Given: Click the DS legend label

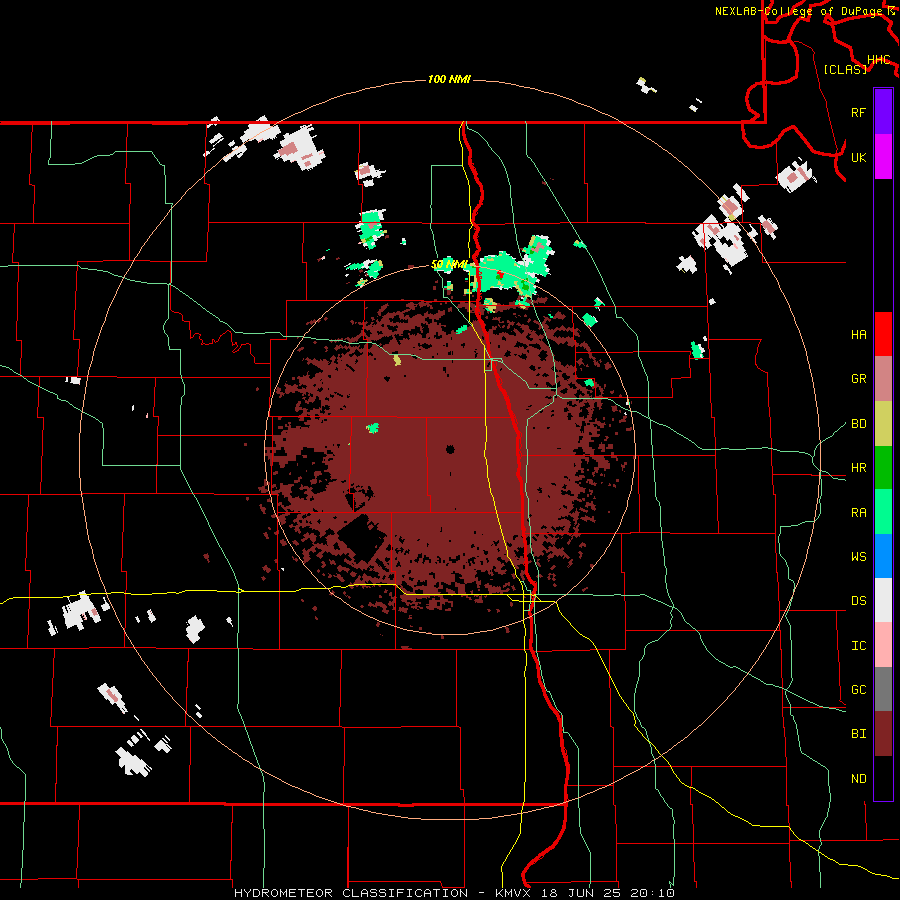Looking at the screenshot, I should click(858, 601).
